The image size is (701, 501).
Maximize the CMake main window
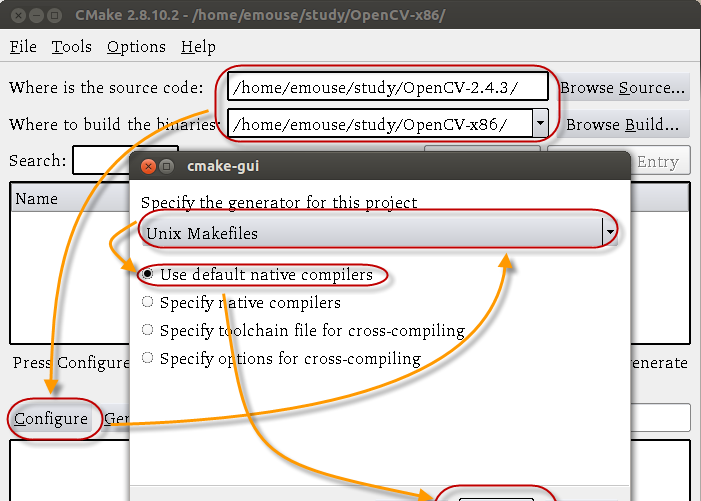(x=55, y=16)
